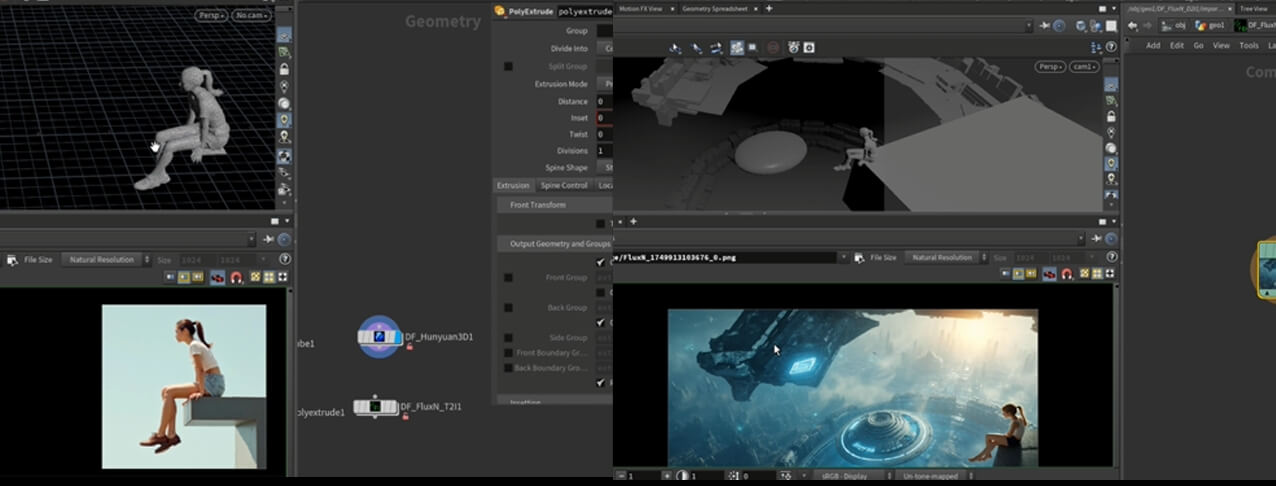Screen dimensions: 1276x486
Task: Click the light bulb icon in left viewport toolbar
Action: pyautogui.click(x=284, y=119)
